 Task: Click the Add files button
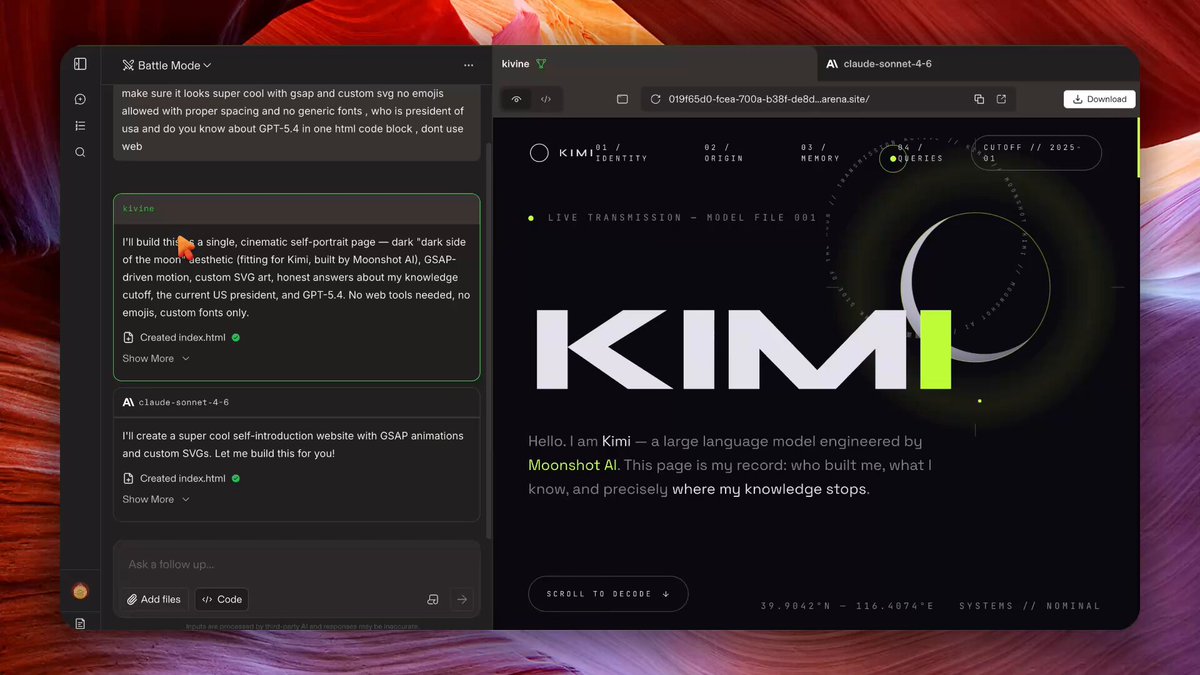[155, 599]
